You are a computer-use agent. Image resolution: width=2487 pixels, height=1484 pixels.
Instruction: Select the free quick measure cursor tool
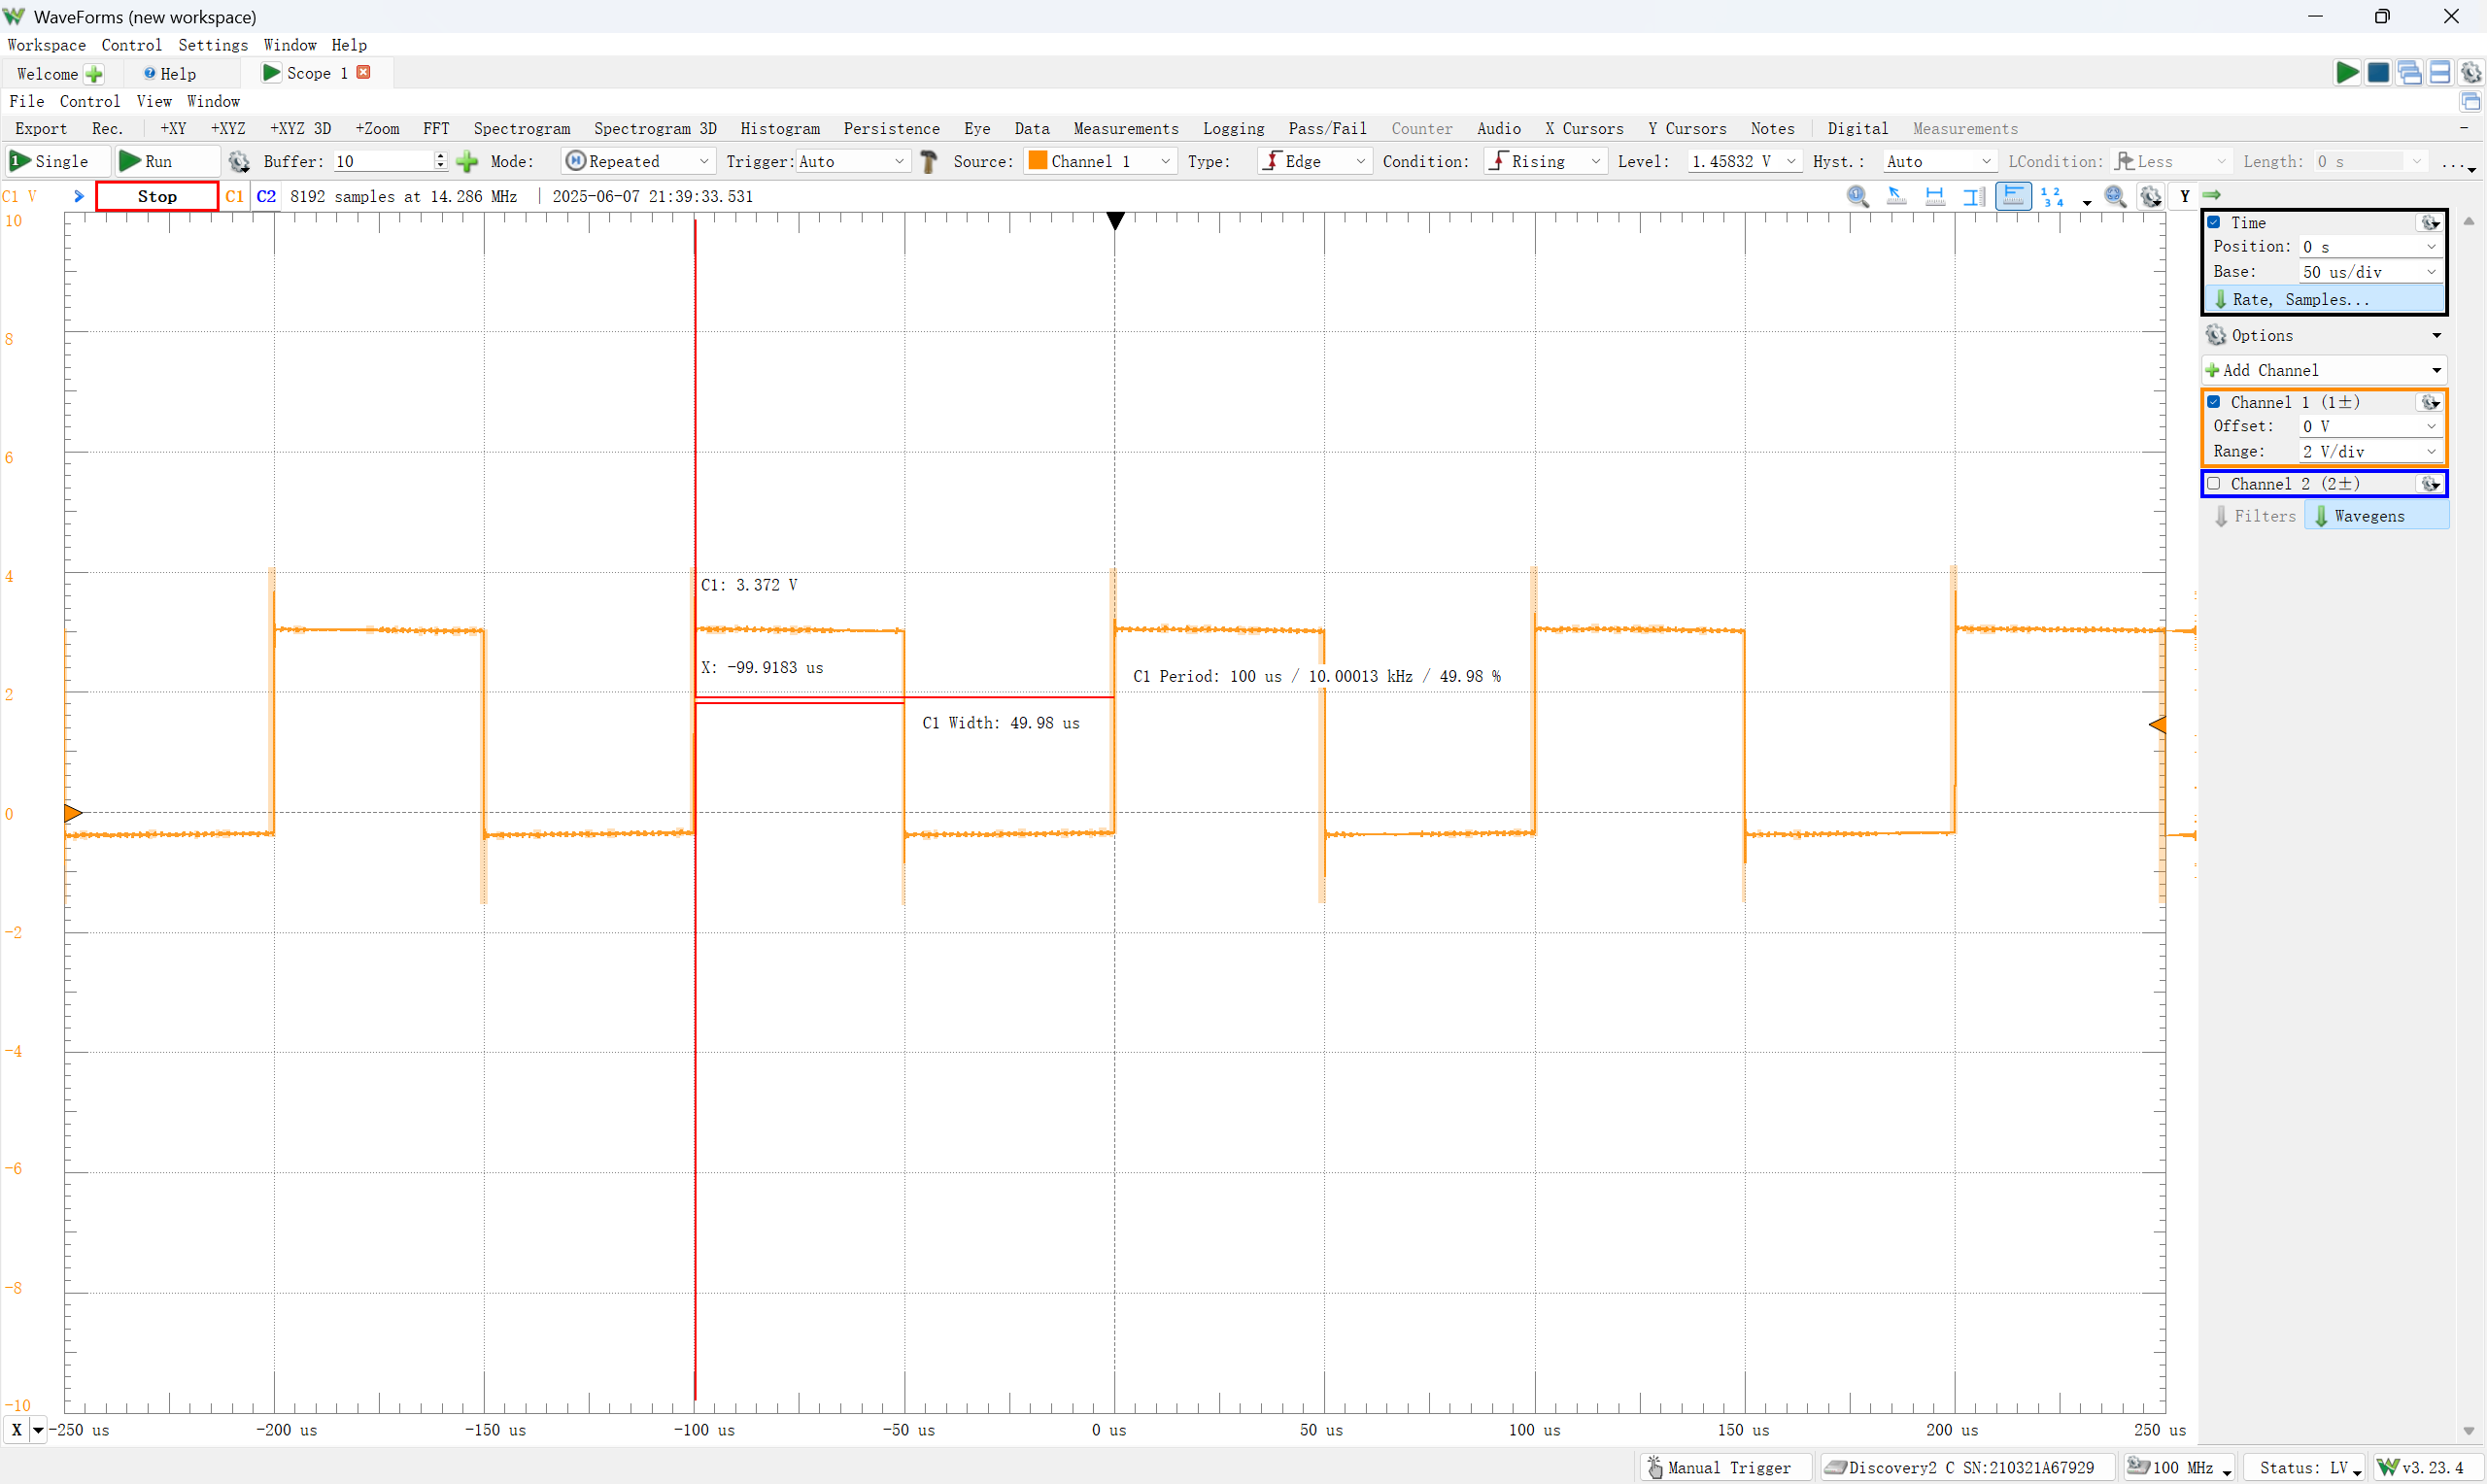[x=1896, y=196]
